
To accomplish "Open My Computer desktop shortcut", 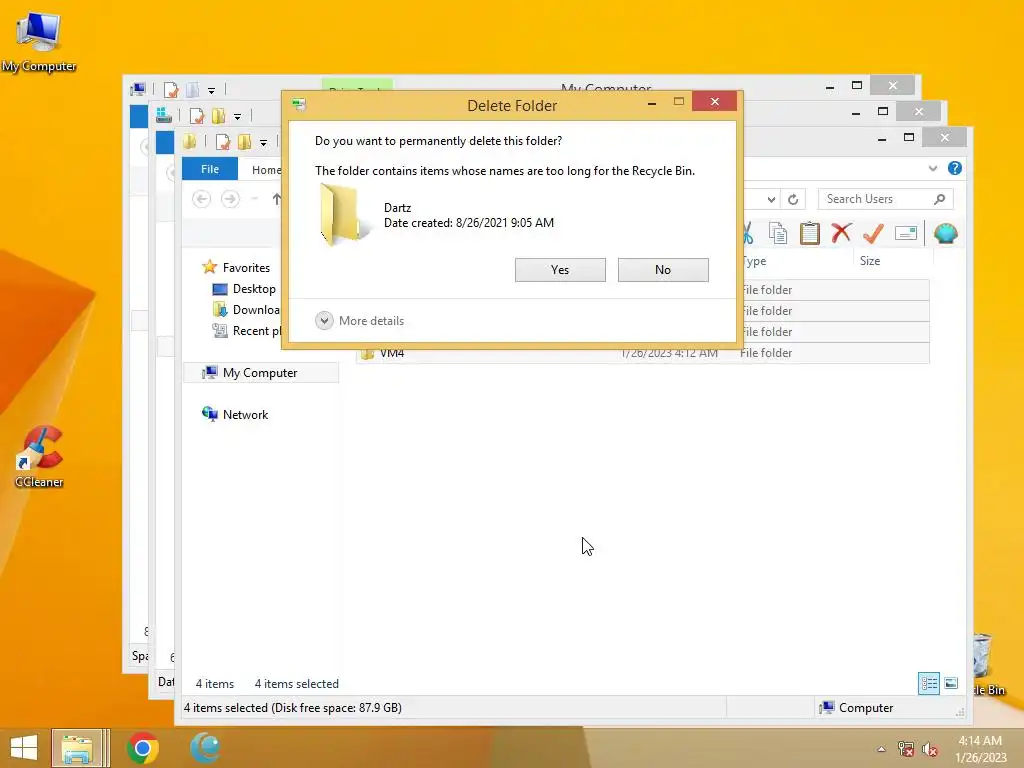I will coord(39,42).
